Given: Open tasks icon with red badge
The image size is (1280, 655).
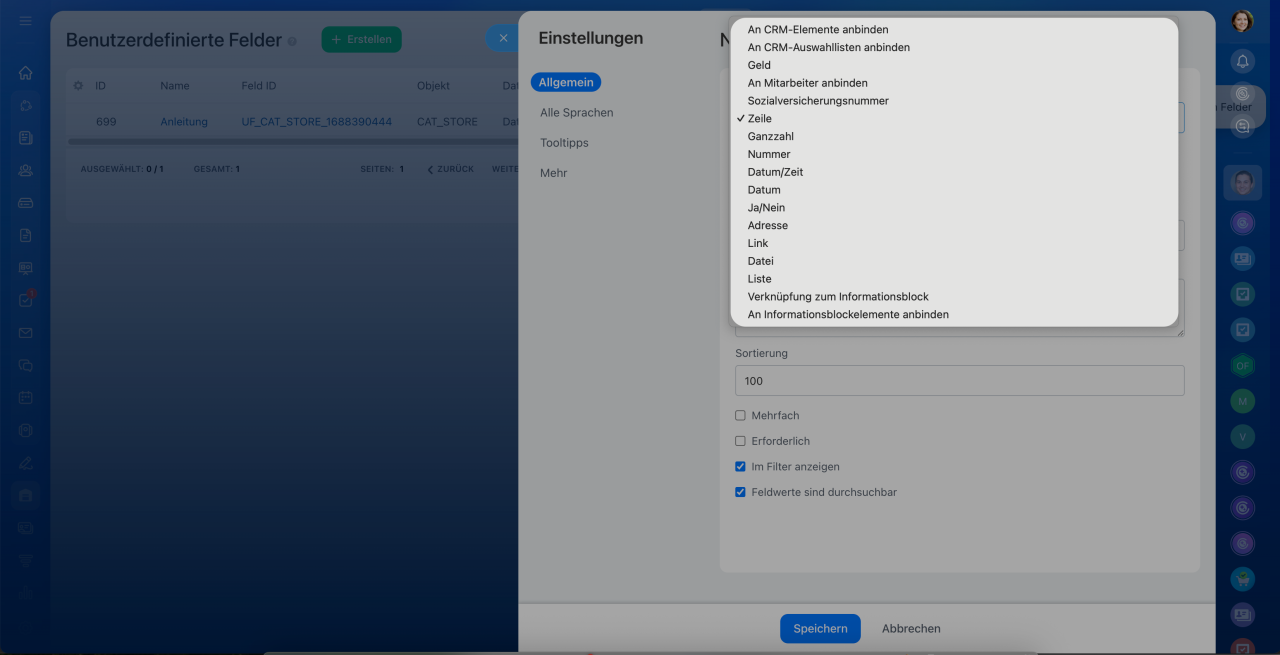Looking at the screenshot, I should (x=26, y=299).
